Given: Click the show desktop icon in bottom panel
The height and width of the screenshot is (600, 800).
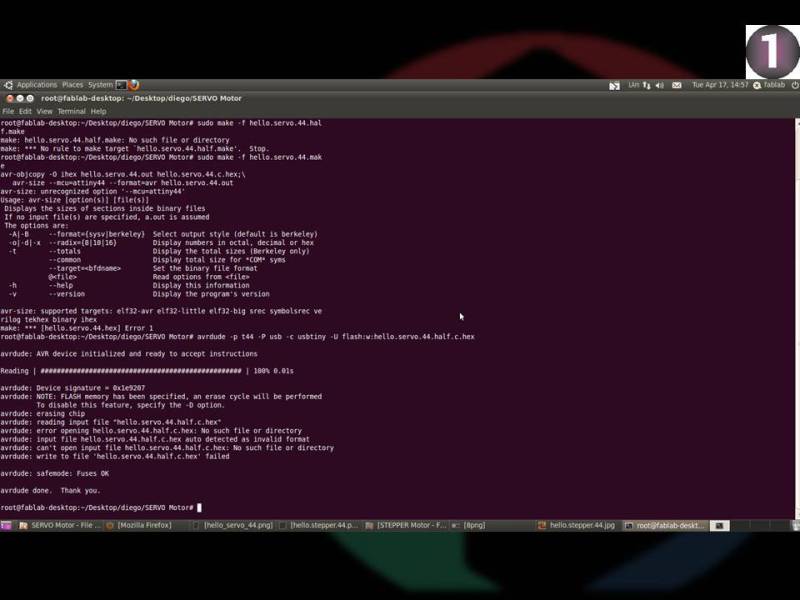Looking at the screenshot, I should pos(6,525).
